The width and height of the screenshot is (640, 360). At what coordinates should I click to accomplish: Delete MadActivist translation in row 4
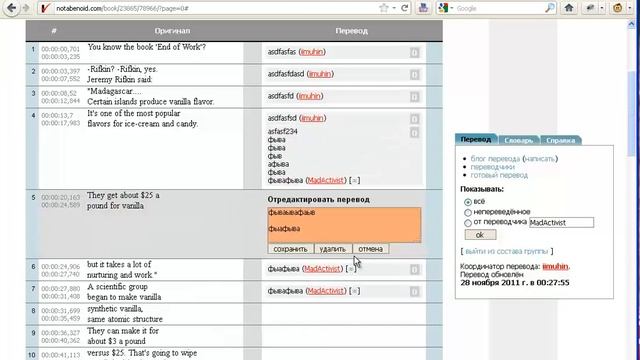pos(355,180)
